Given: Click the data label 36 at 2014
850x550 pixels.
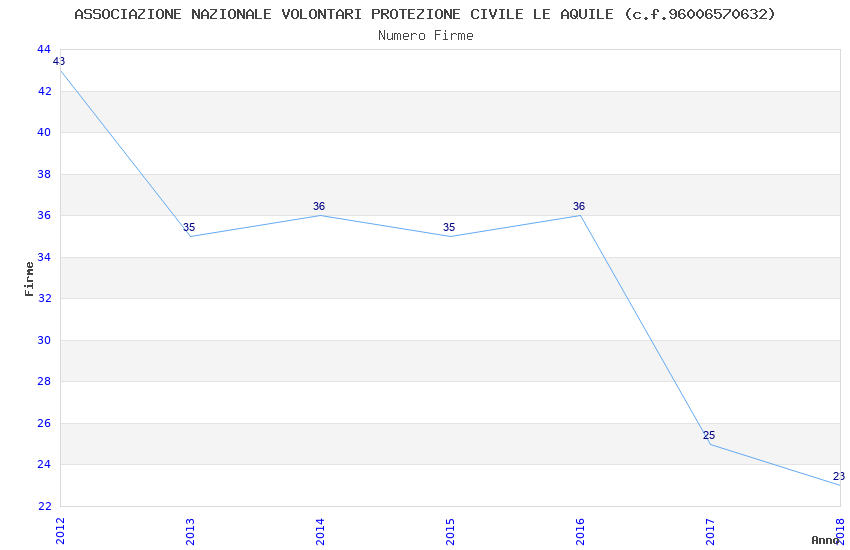Looking at the screenshot, I should coord(319,206).
